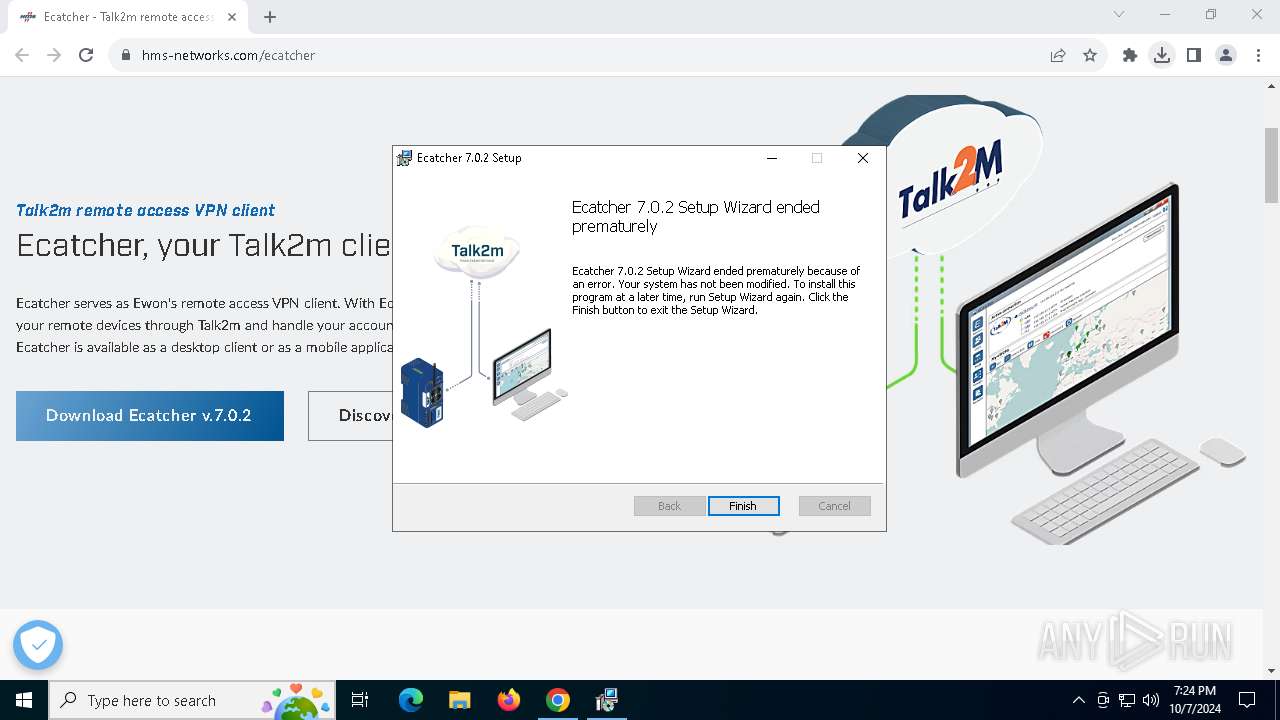Image resolution: width=1280 pixels, height=720 pixels.
Task: Minimize the Ecatcher Setup dialog
Action: (772, 158)
